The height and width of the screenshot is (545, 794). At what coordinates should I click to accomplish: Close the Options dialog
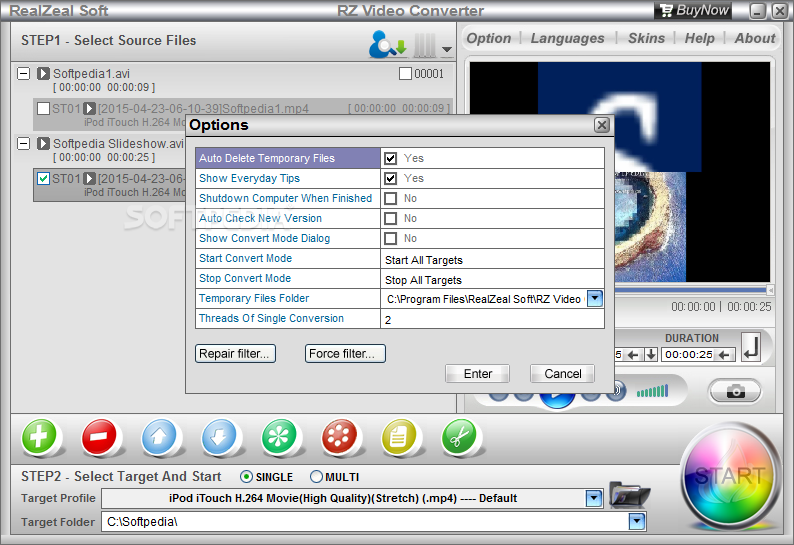tap(602, 125)
